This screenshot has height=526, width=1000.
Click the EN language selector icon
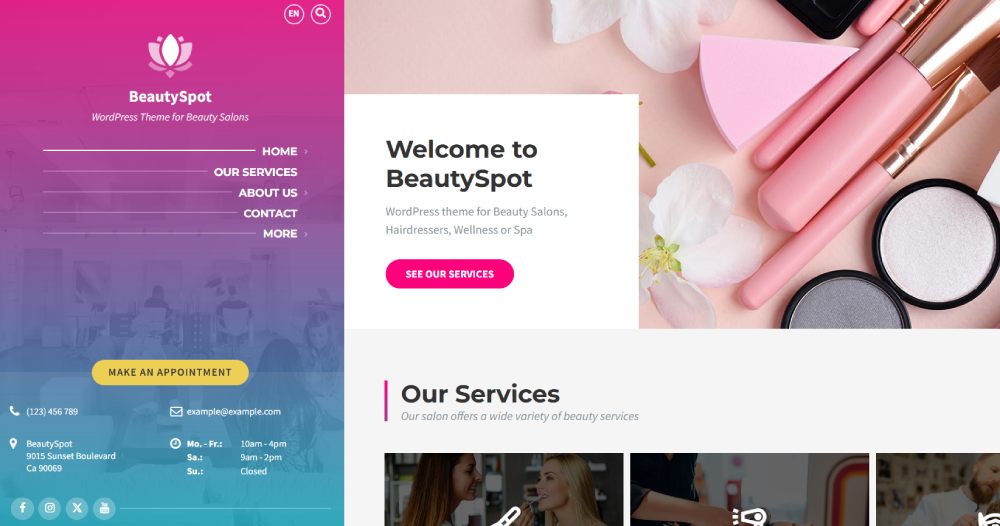(294, 13)
